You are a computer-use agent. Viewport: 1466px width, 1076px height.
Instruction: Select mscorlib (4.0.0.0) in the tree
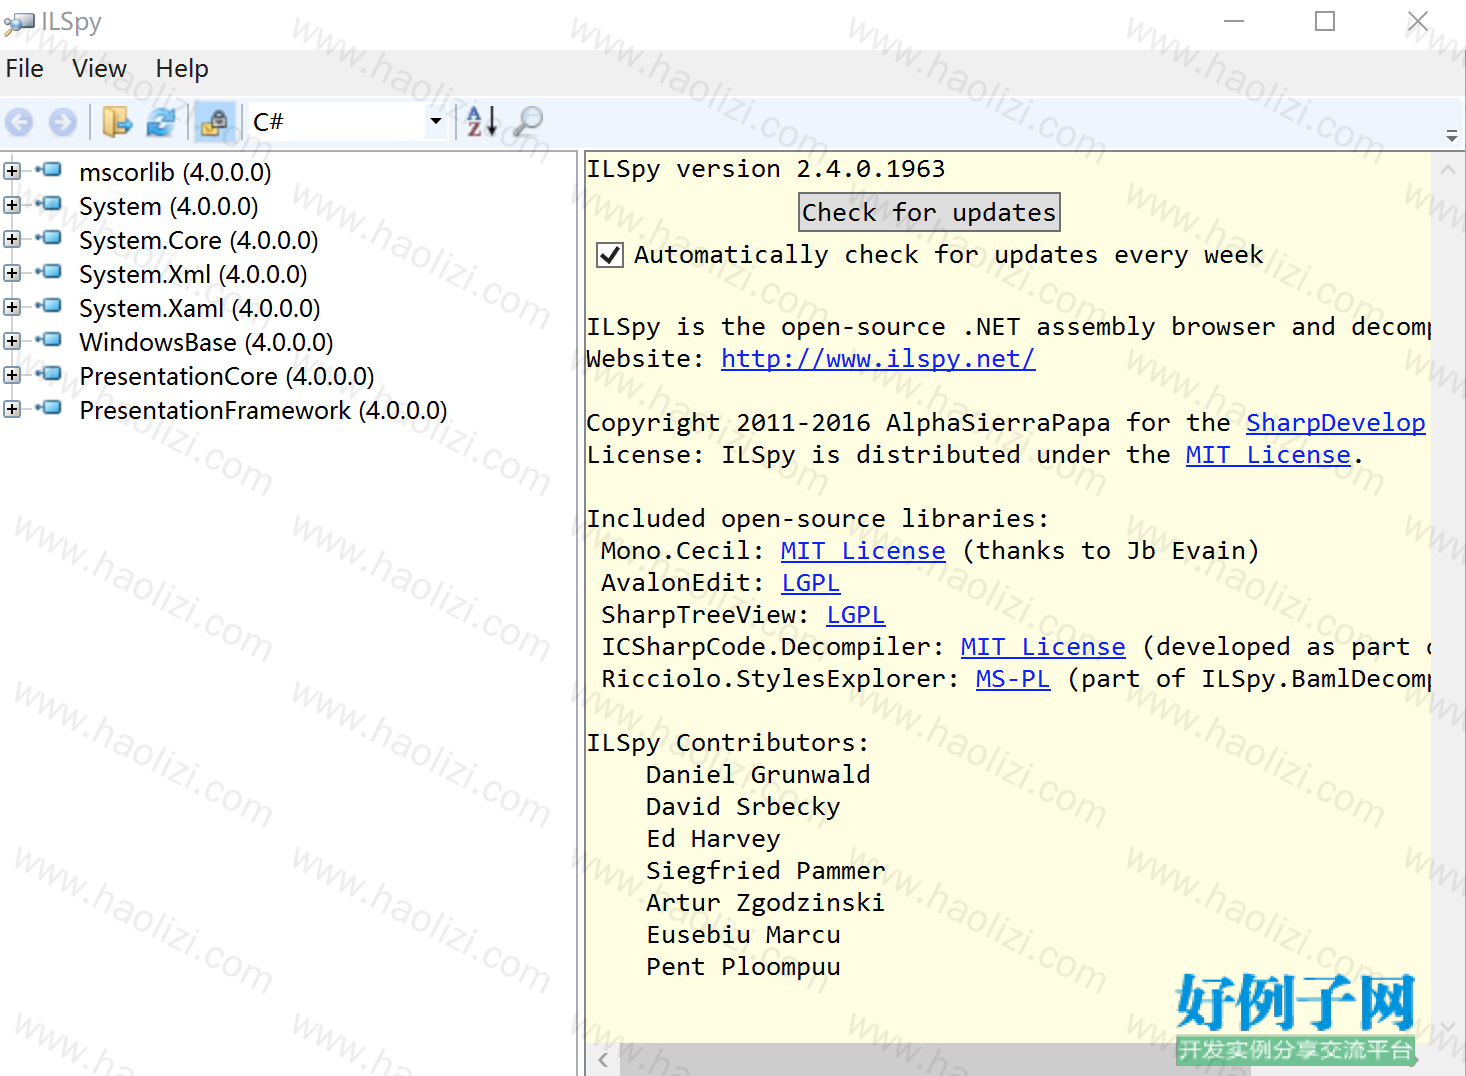(x=175, y=173)
